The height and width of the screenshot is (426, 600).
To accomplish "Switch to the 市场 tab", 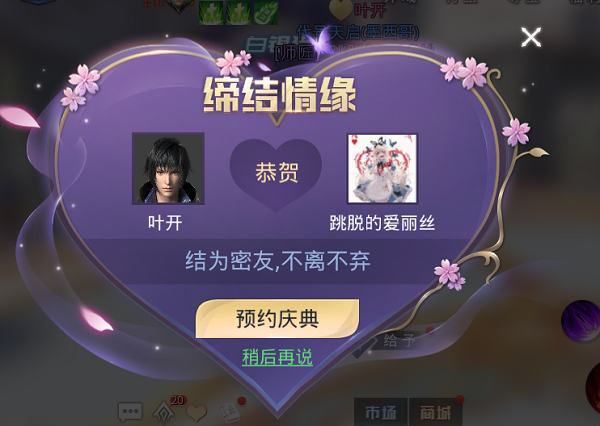I will click(x=380, y=413).
